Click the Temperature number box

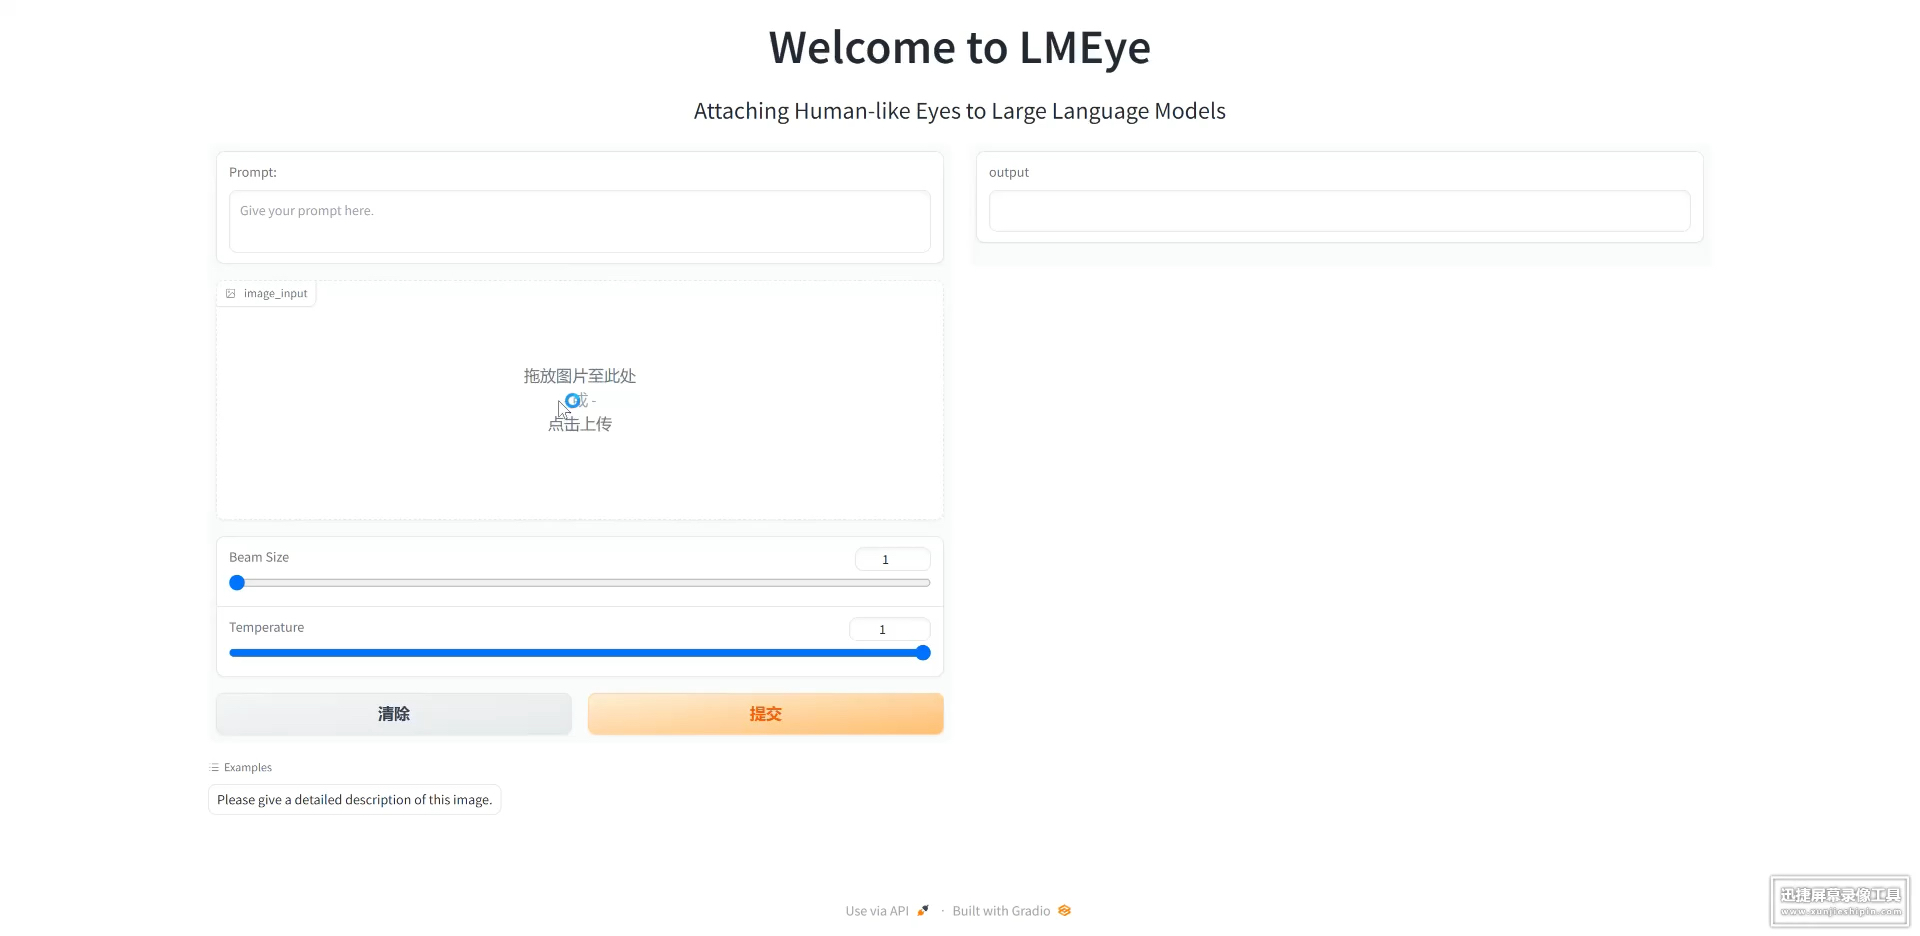[x=889, y=629]
